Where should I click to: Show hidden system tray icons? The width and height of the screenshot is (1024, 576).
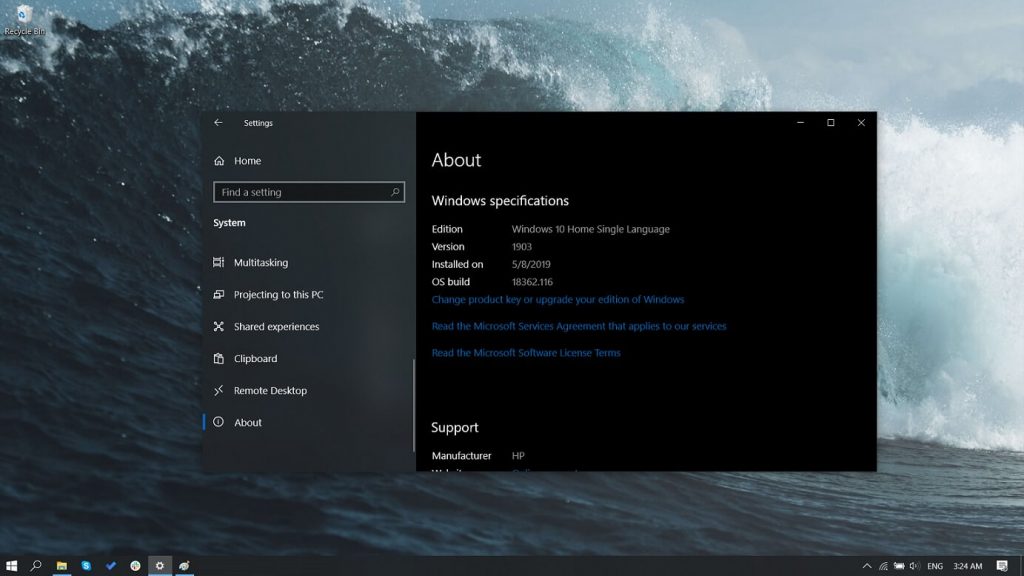coord(867,566)
